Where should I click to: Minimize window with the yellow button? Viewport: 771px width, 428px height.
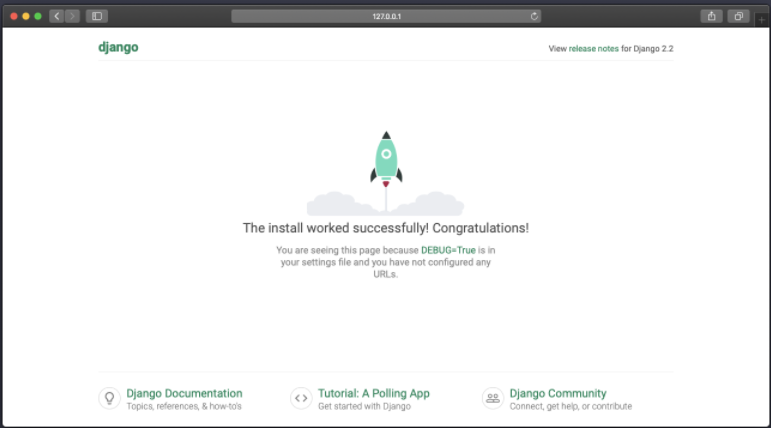(26, 16)
